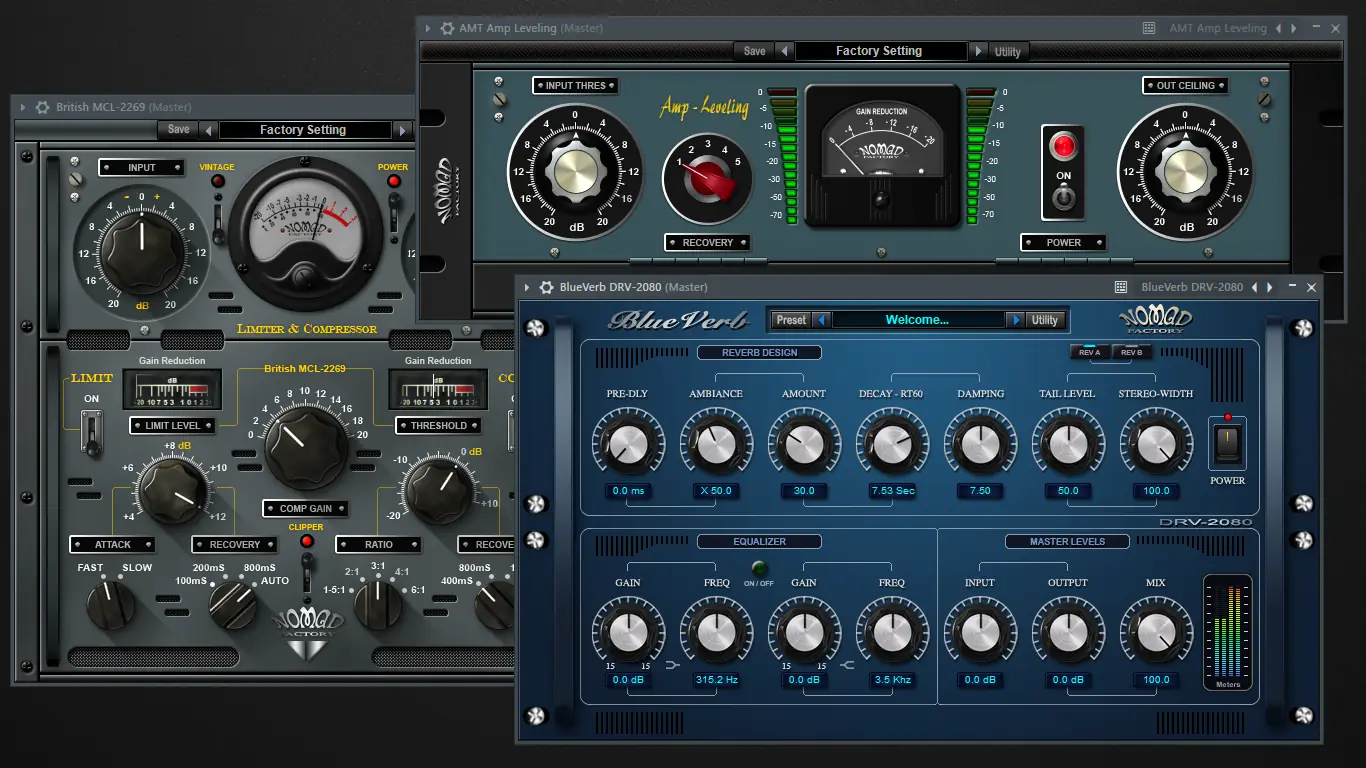The height and width of the screenshot is (768, 1366).
Task: Save the current AMT Amp Leveling preset
Action: (754, 50)
